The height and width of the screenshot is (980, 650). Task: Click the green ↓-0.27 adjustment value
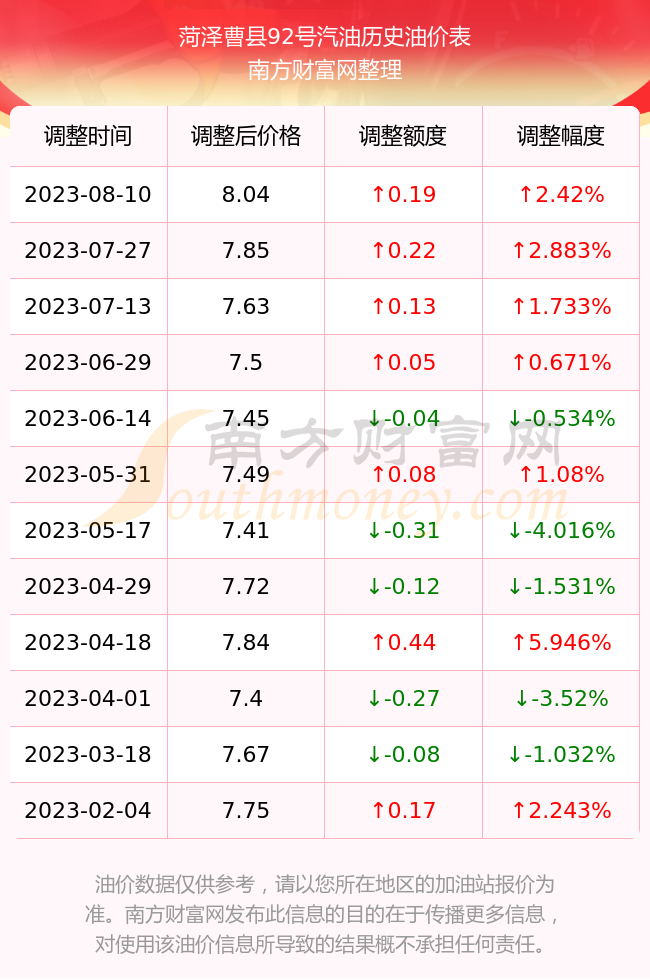click(x=403, y=698)
